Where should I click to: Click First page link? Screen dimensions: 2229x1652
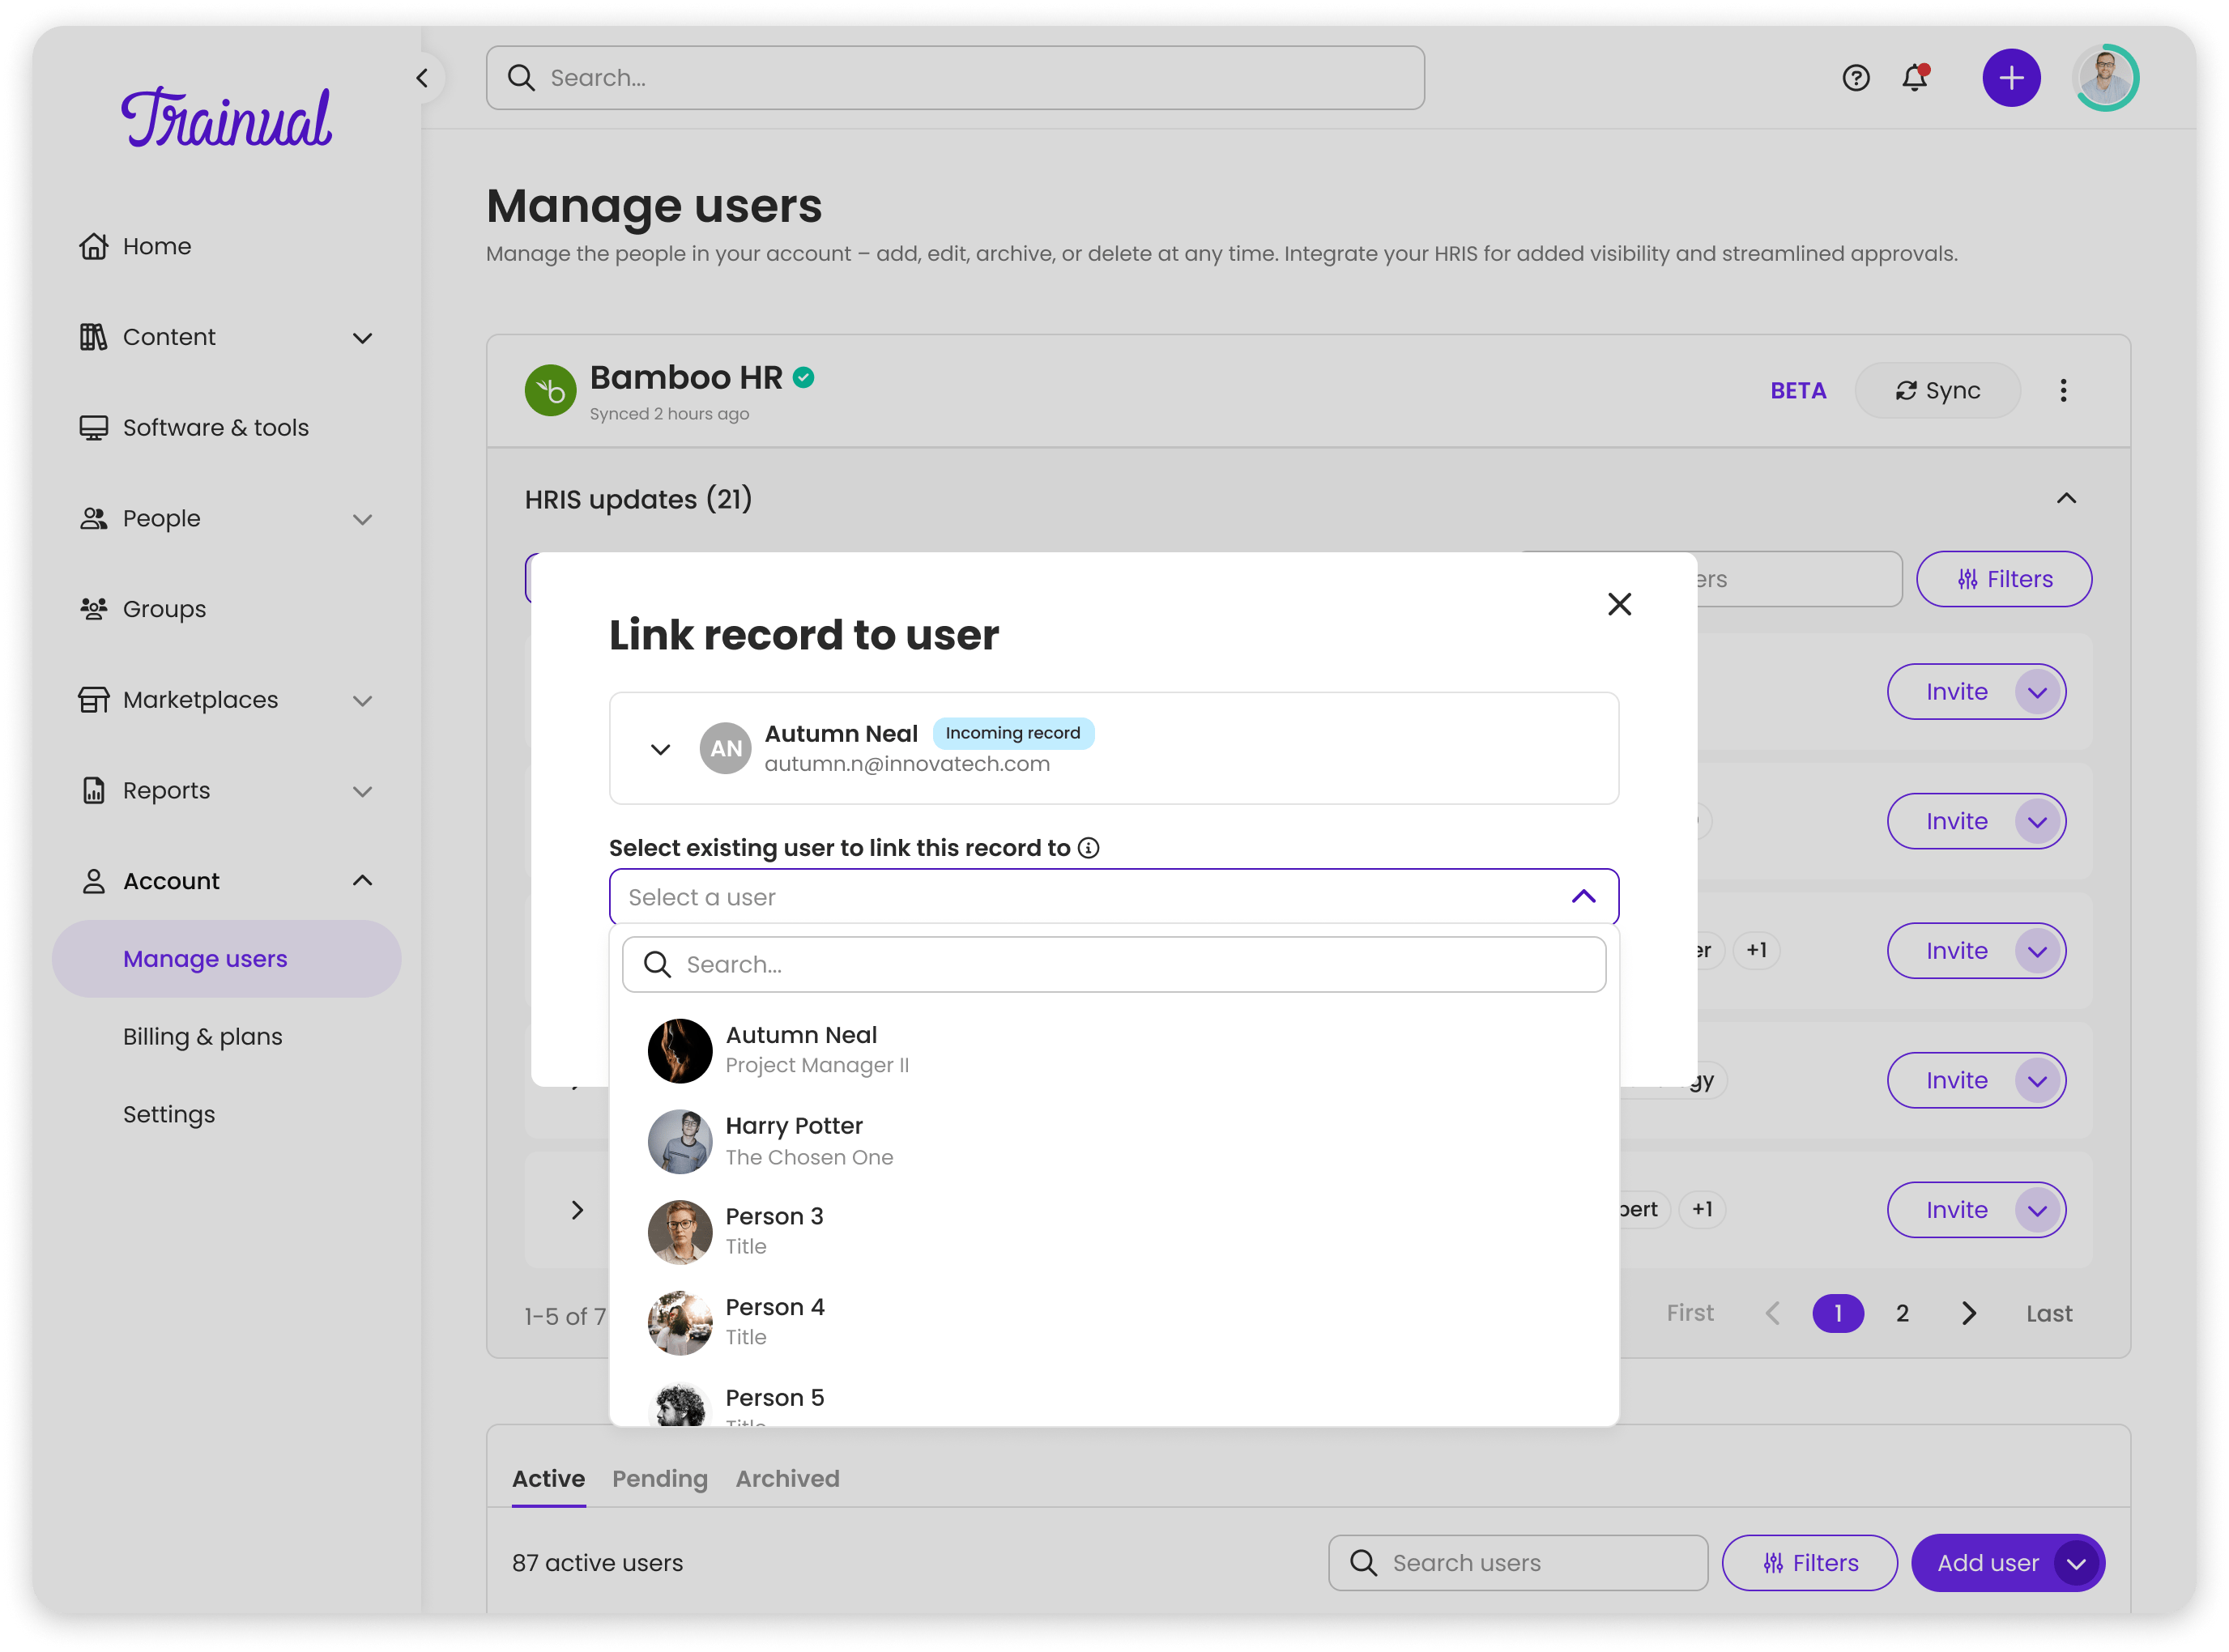1689,1314
